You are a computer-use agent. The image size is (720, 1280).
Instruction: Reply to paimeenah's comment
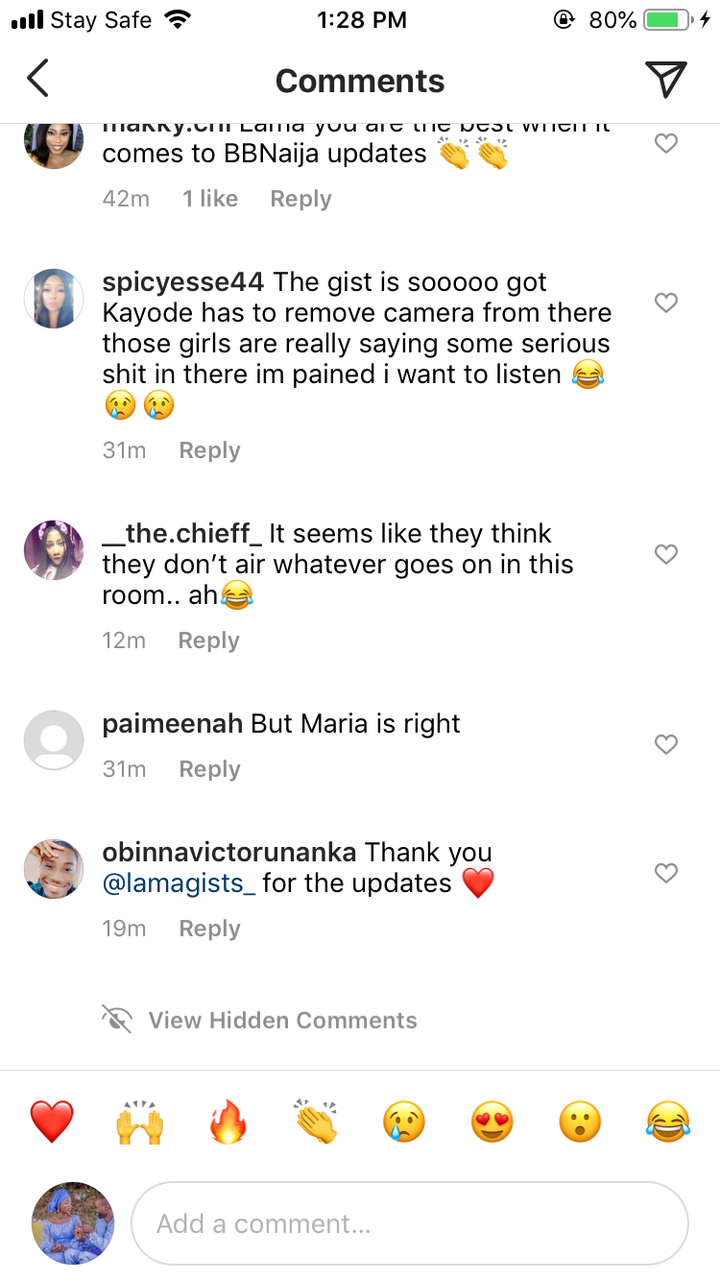[x=209, y=769]
